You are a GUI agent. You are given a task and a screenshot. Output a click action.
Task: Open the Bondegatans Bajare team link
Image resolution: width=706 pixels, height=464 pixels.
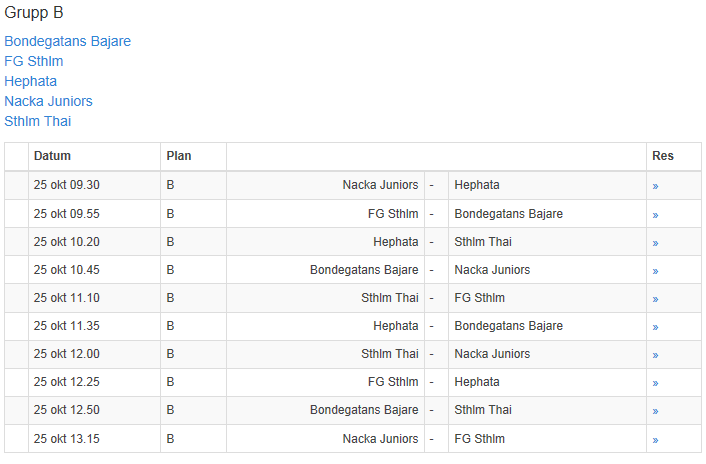[x=67, y=41]
